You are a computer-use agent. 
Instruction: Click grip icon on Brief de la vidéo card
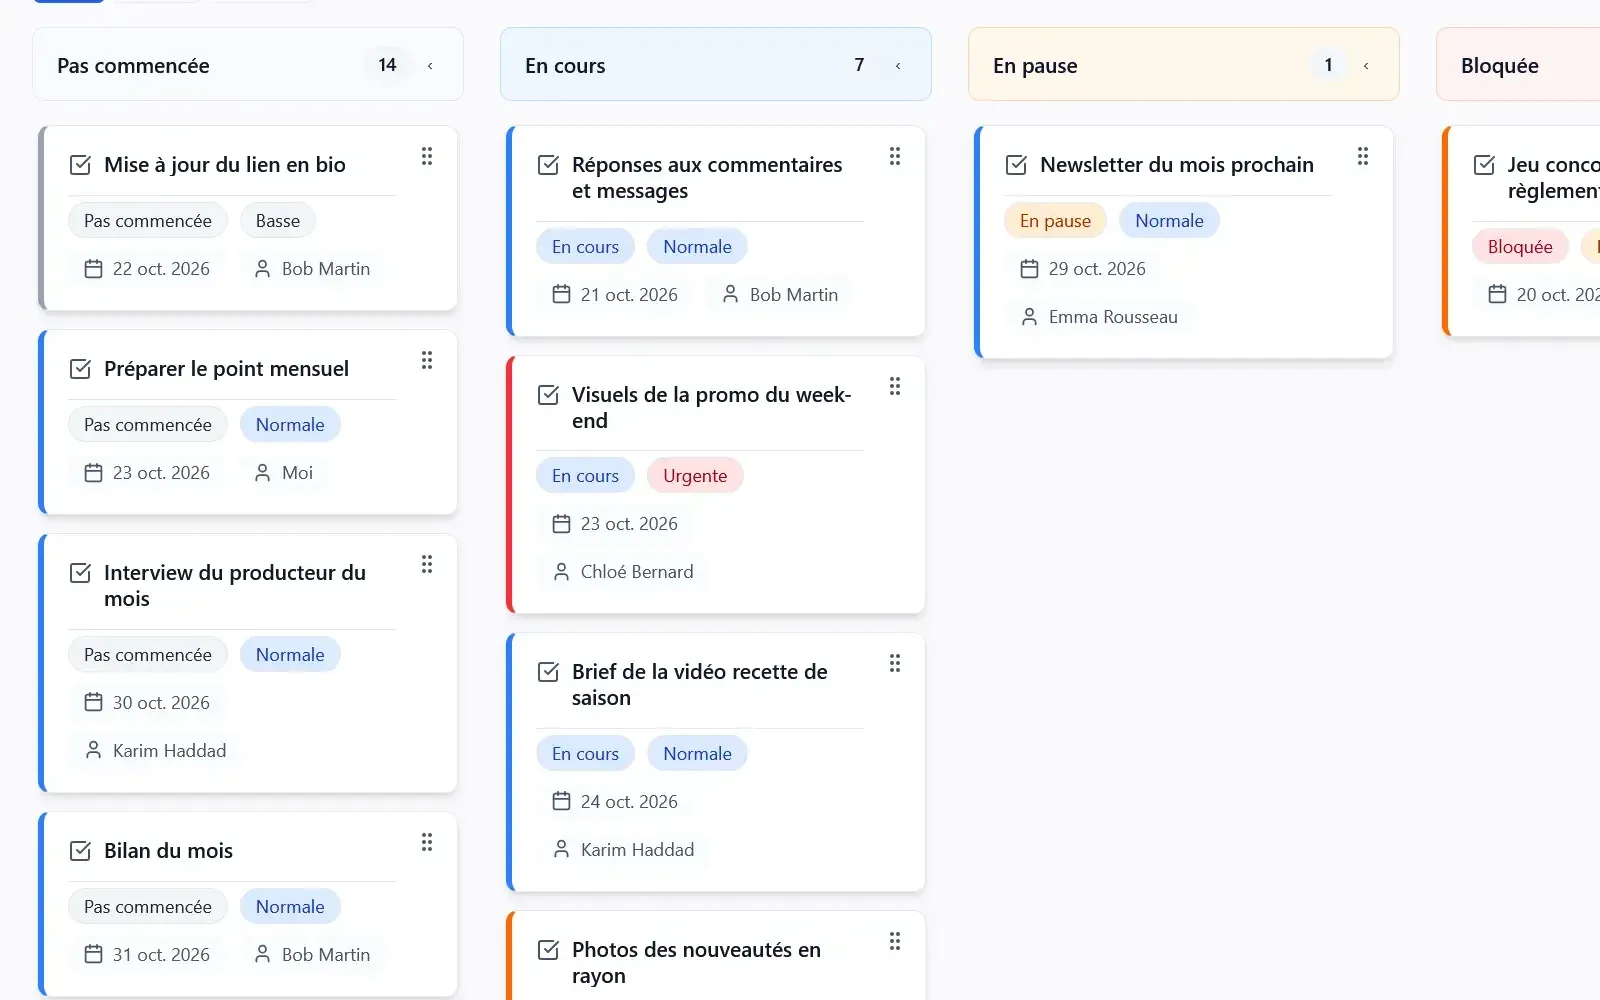pos(895,663)
